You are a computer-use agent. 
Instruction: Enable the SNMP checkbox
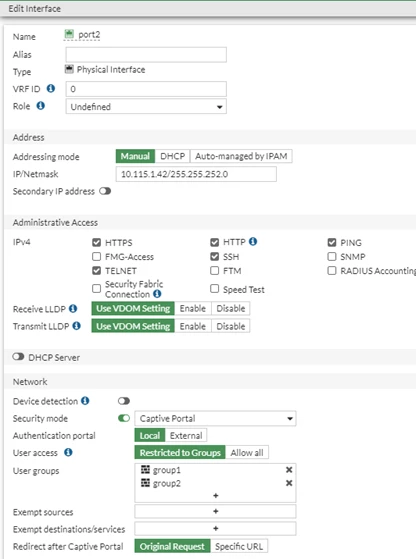tap(332, 256)
